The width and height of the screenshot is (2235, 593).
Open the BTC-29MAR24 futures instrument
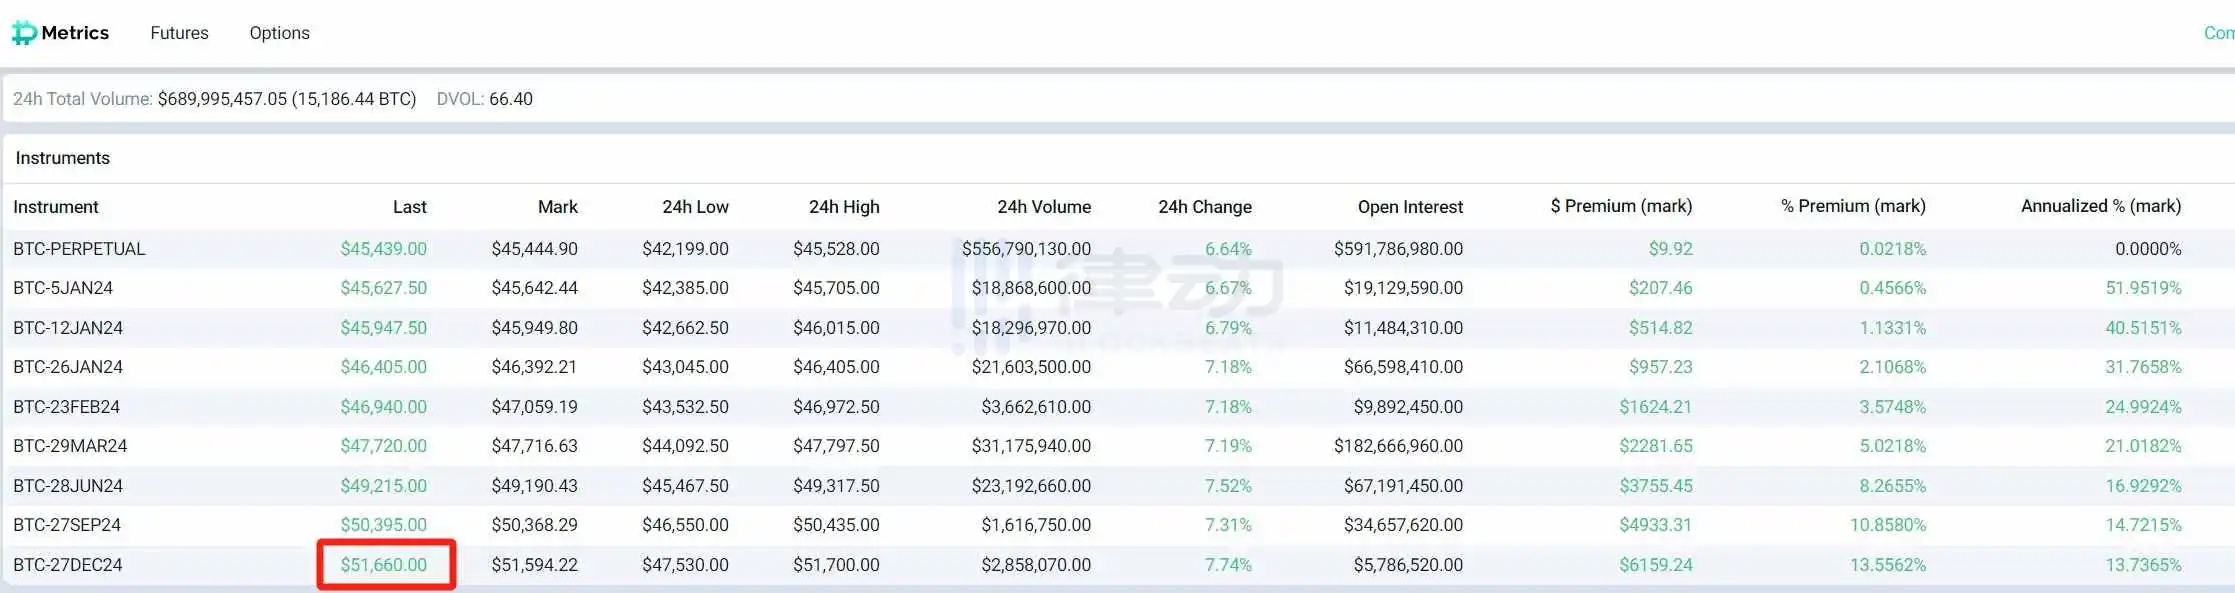click(70, 446)
